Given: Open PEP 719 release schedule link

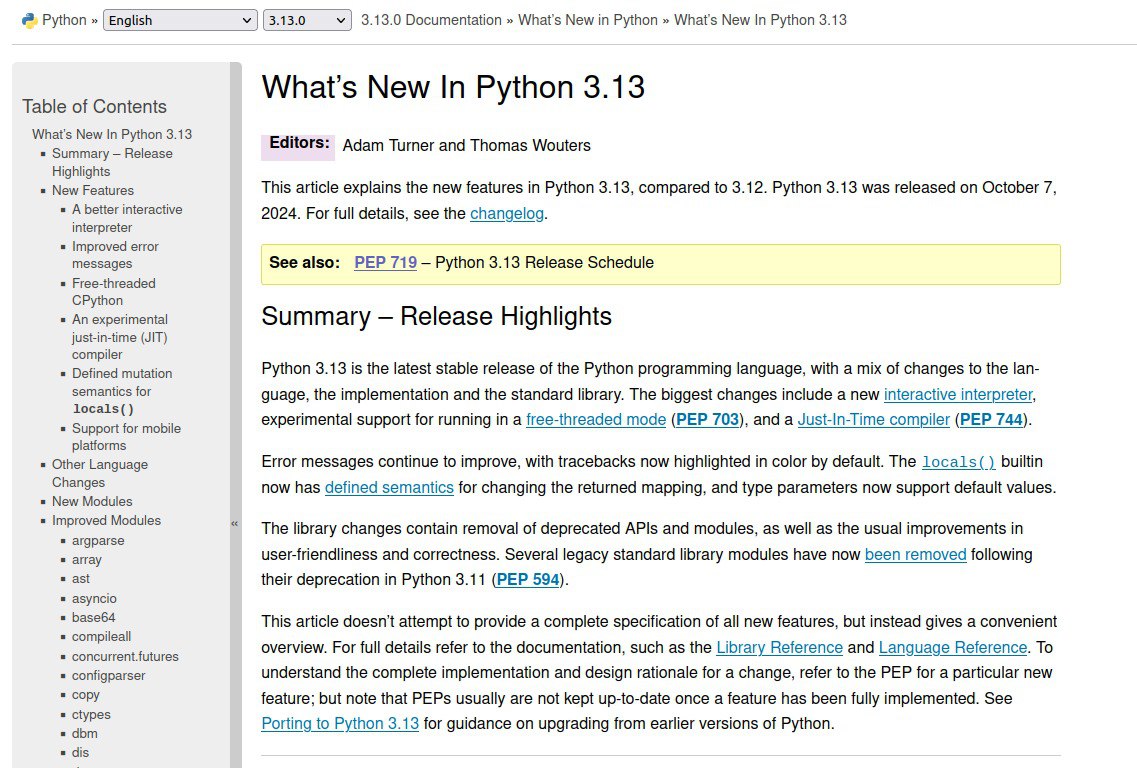Looking at the screenshot, I should (385, 263).
